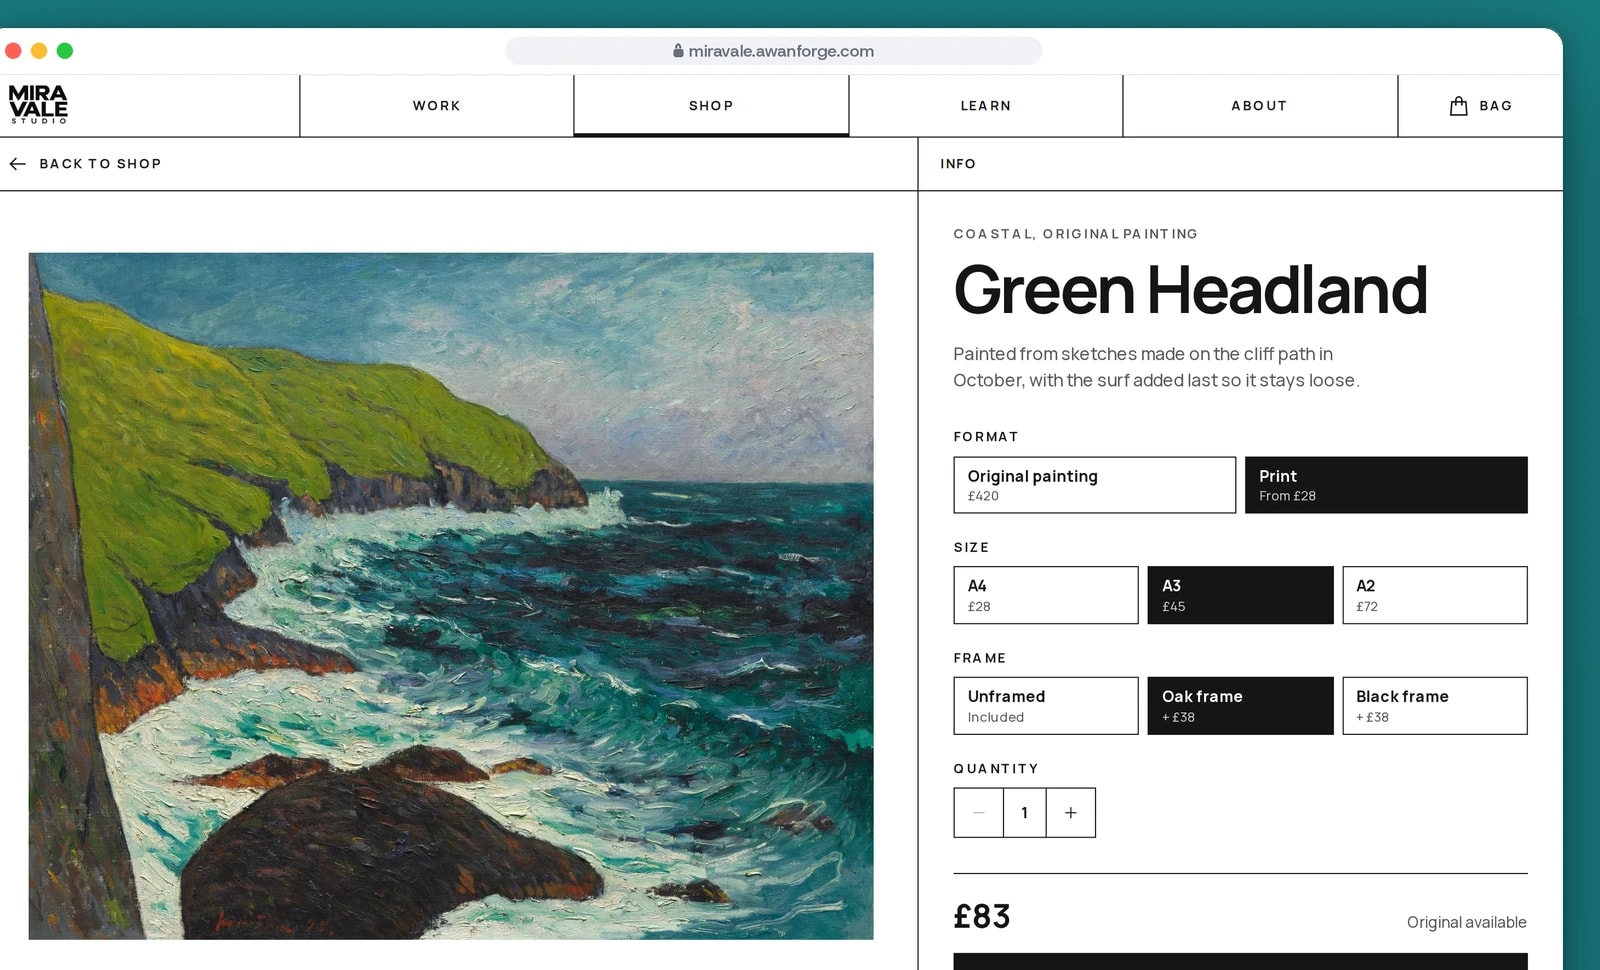Click the green maximize window button
Screen dimensions: 1600x970
(65, 50)
